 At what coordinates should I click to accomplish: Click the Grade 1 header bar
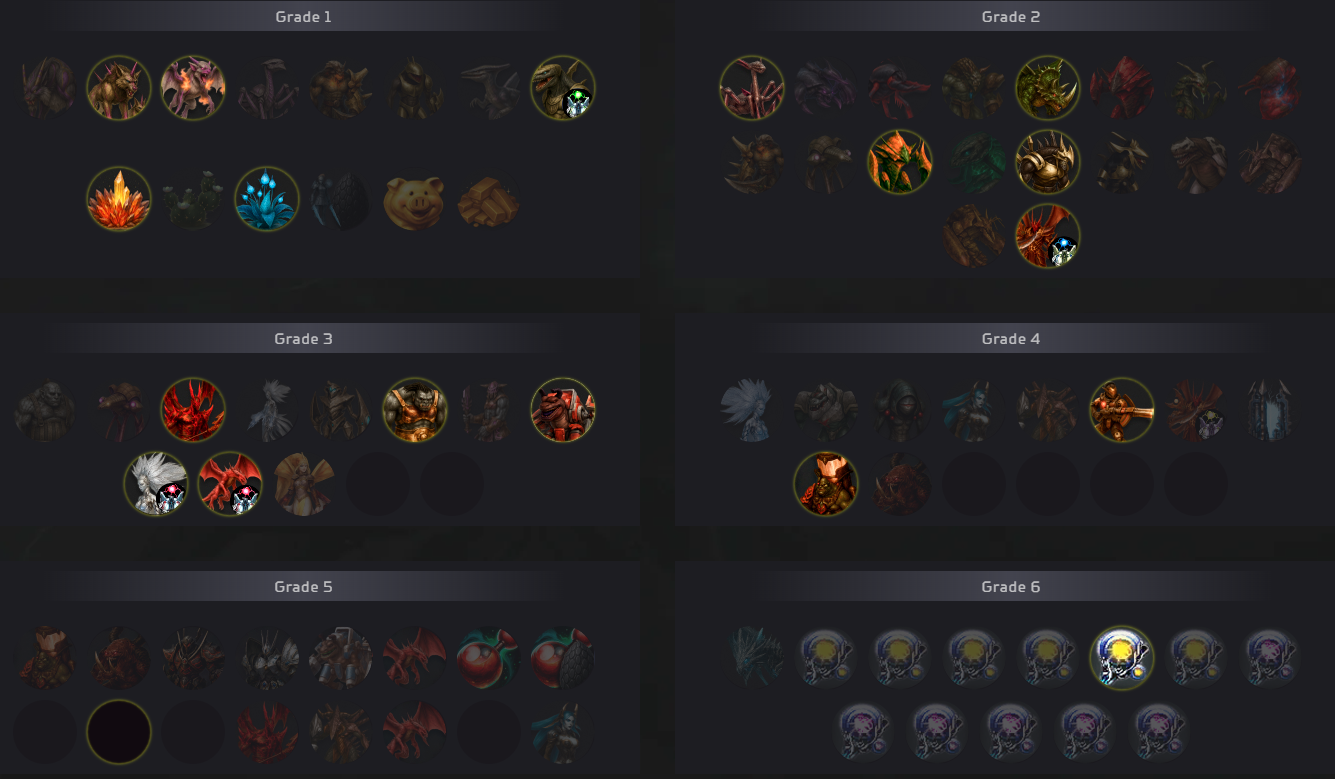coord(303,17)
